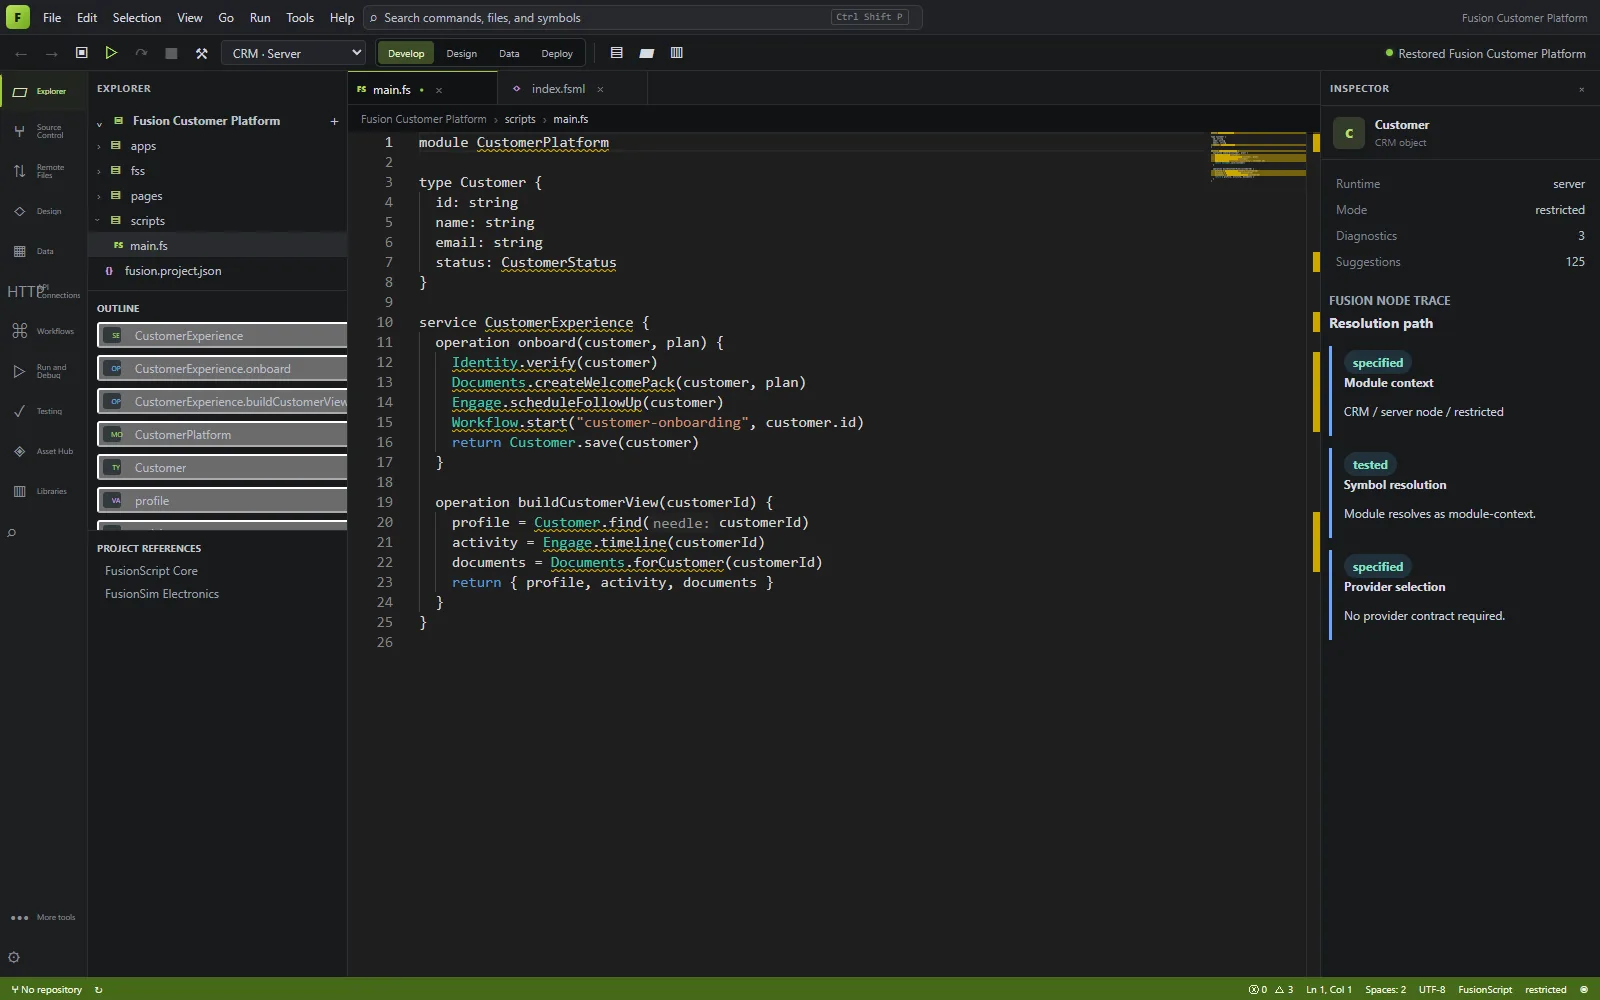Switch to Deploy mode
1600x1000 pixels.
(557, 54)
